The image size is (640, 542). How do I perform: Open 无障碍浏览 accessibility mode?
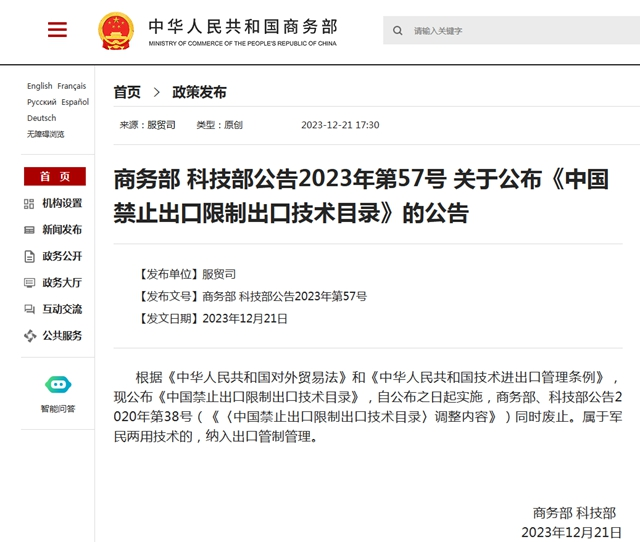[x=46, y=134]
